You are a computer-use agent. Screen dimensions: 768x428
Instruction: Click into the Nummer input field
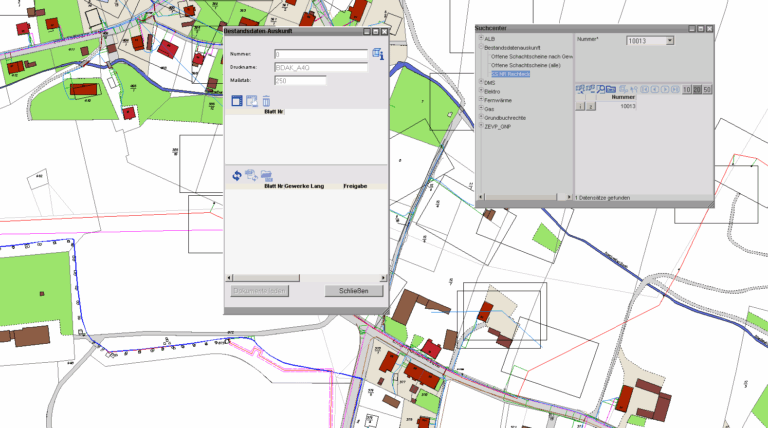(x=321, y=54)
